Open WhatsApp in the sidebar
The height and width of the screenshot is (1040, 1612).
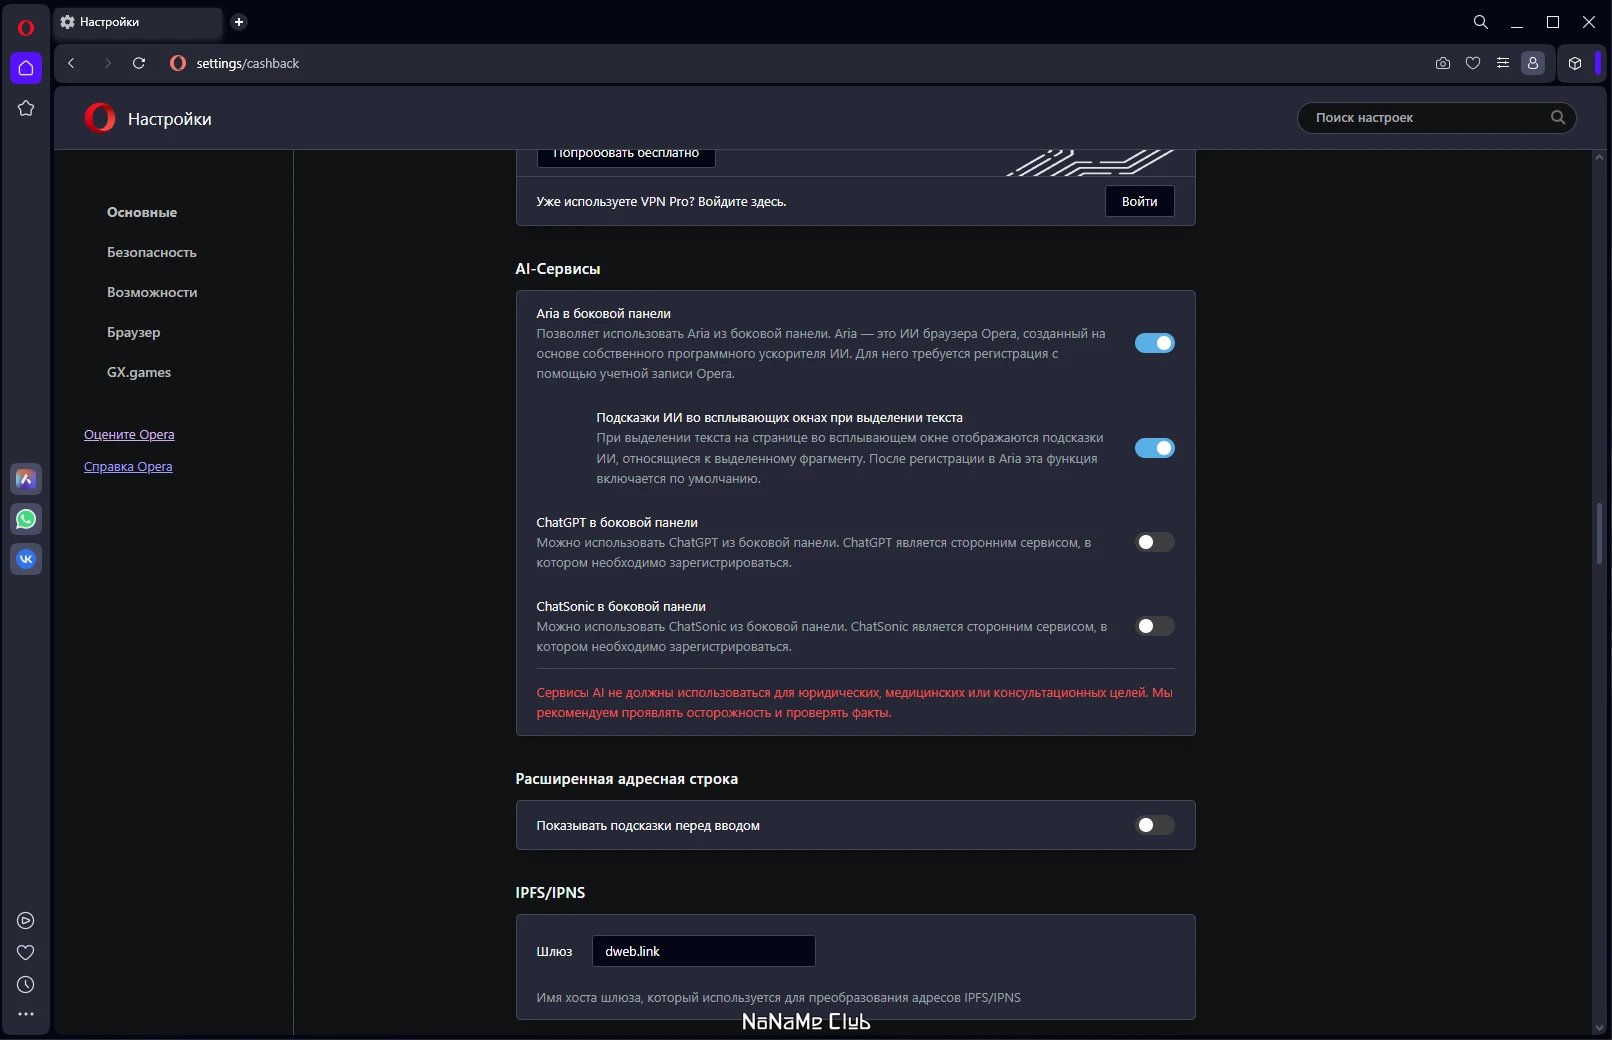(26, 519)
